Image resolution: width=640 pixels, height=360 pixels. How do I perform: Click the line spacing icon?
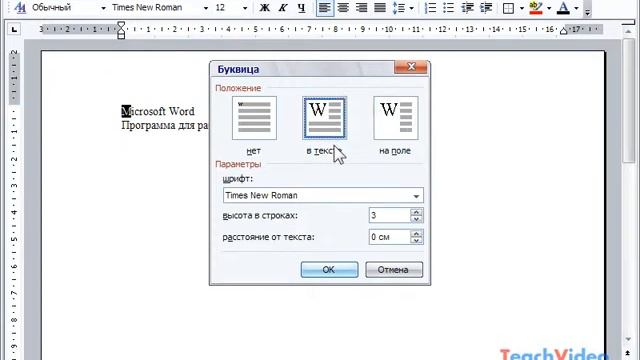pyautogui.click(x=398, y=8)
